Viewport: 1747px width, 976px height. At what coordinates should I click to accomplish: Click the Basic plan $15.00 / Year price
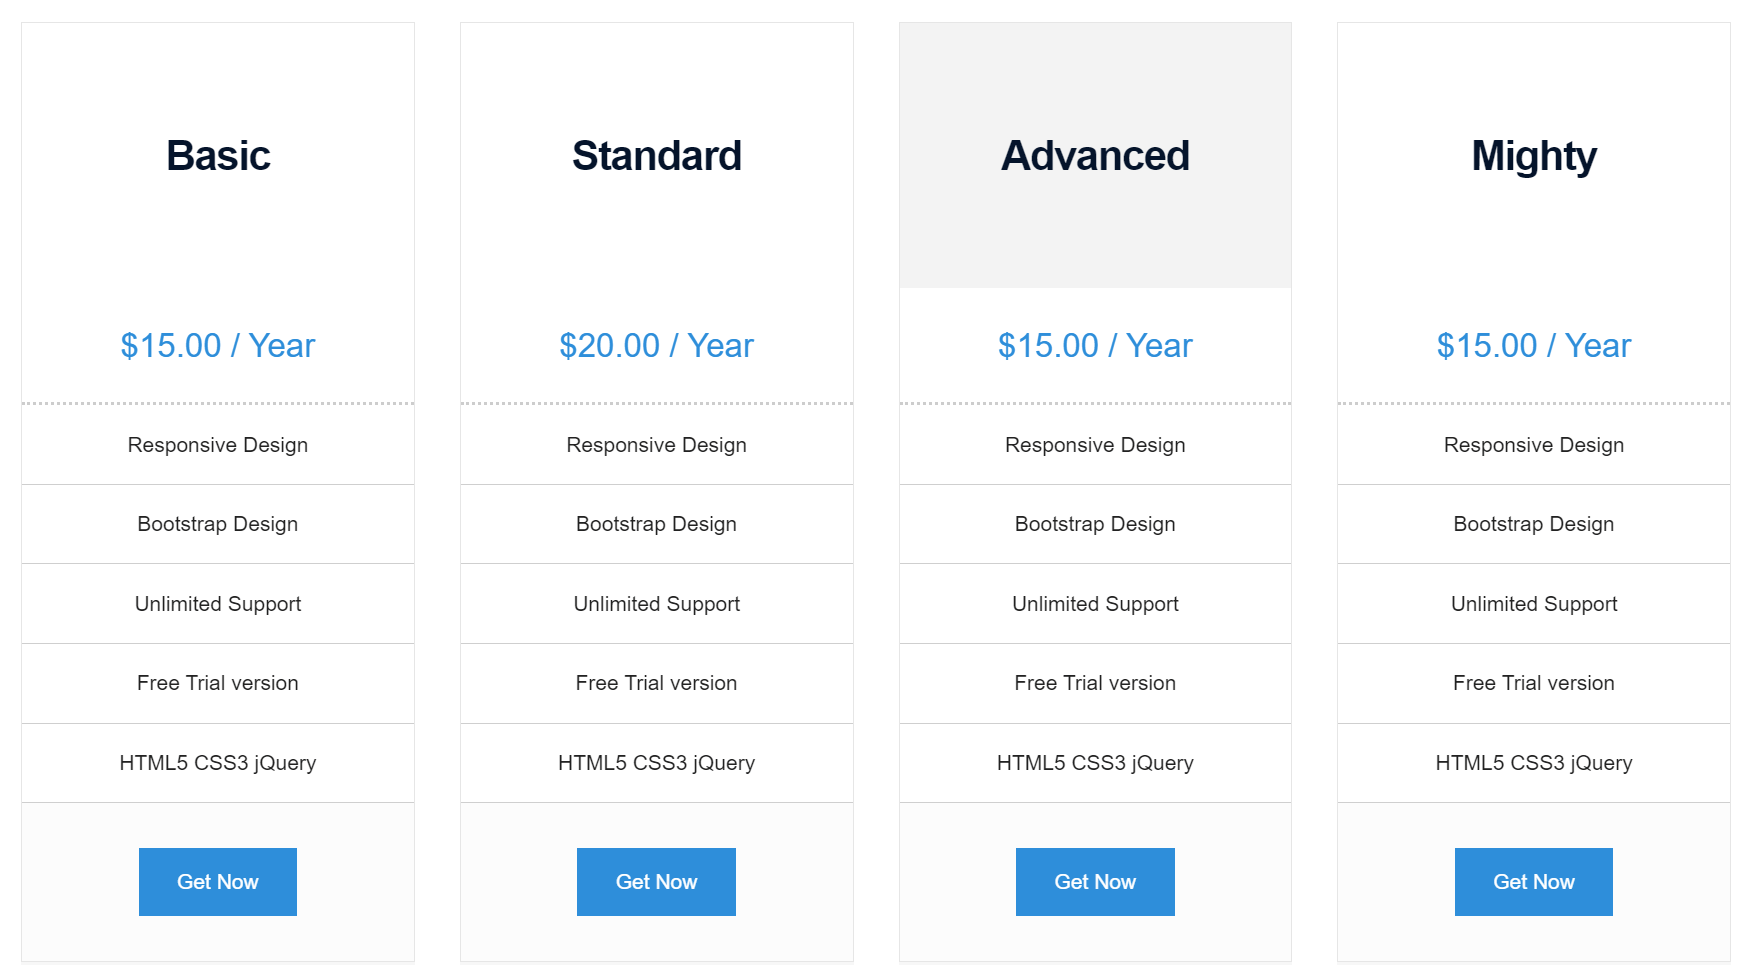click(218, 346)
